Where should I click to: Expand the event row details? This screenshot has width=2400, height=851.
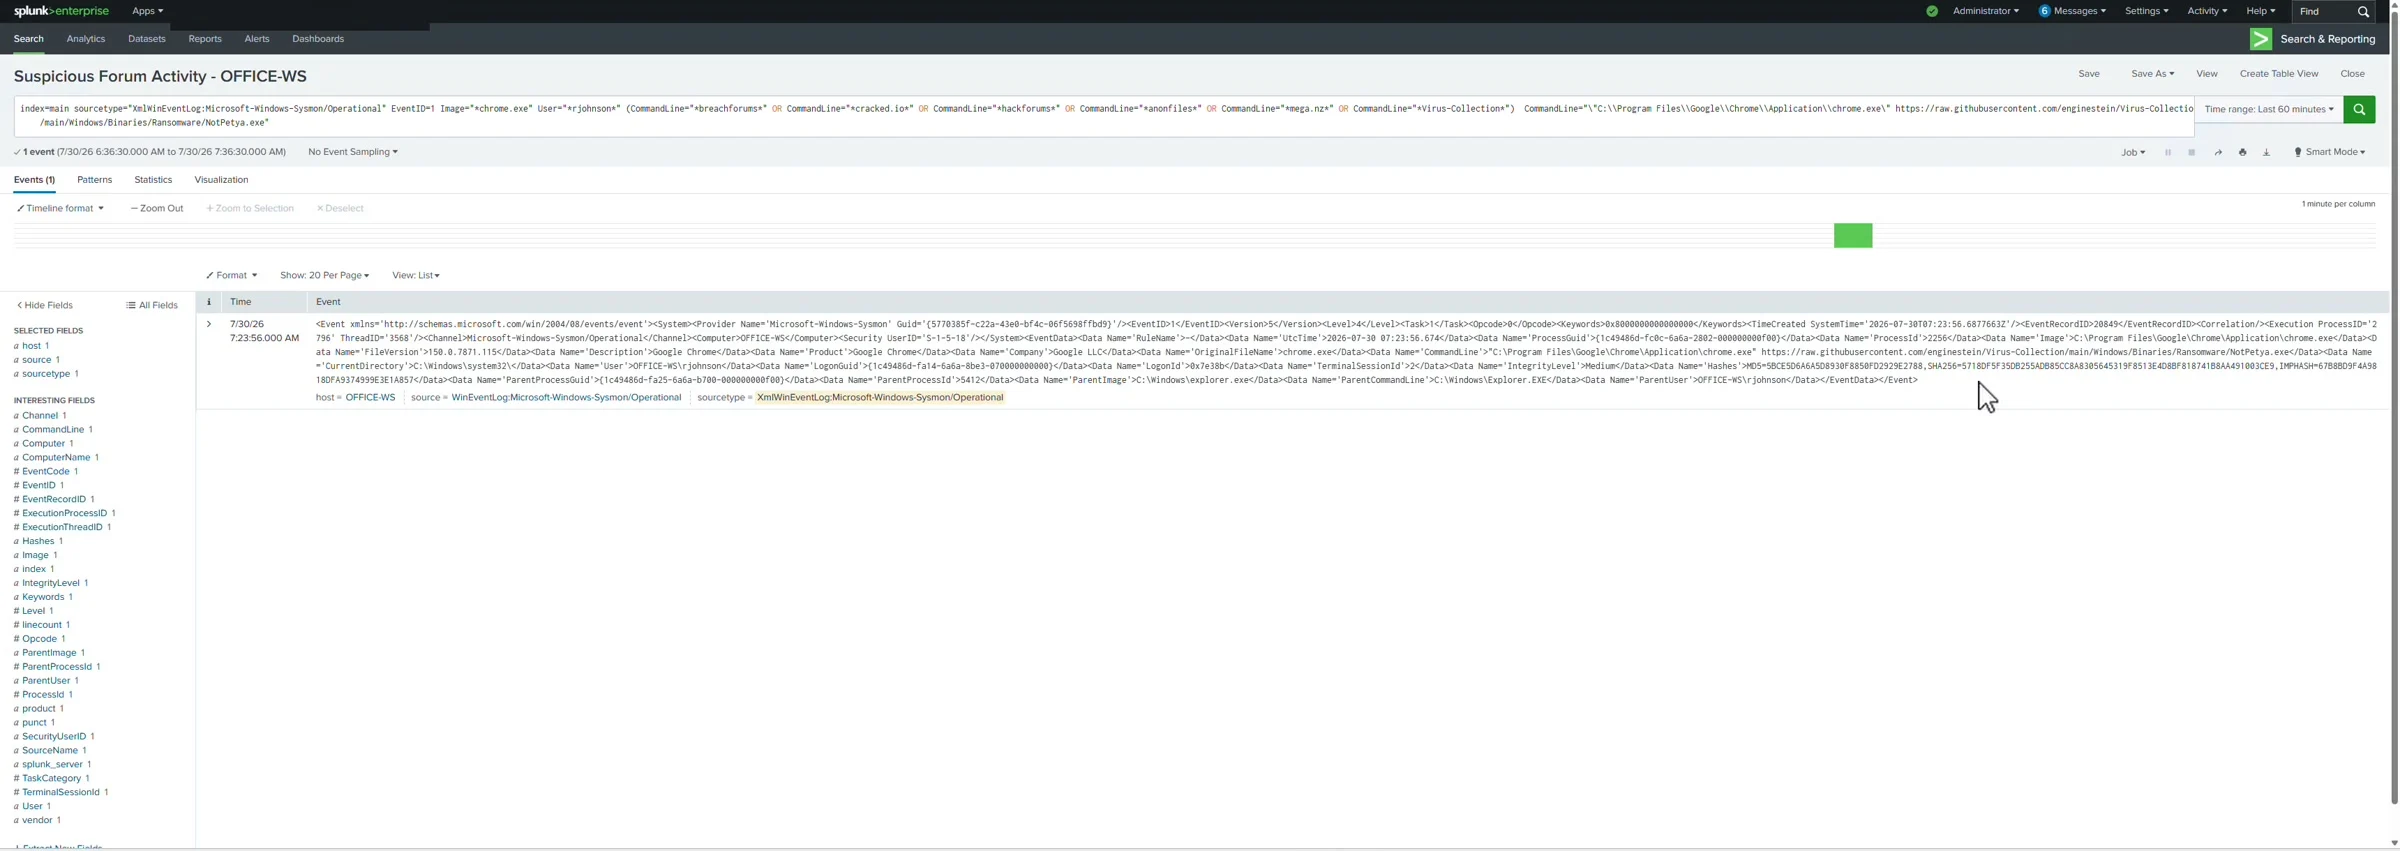click(x=209, y=324)
